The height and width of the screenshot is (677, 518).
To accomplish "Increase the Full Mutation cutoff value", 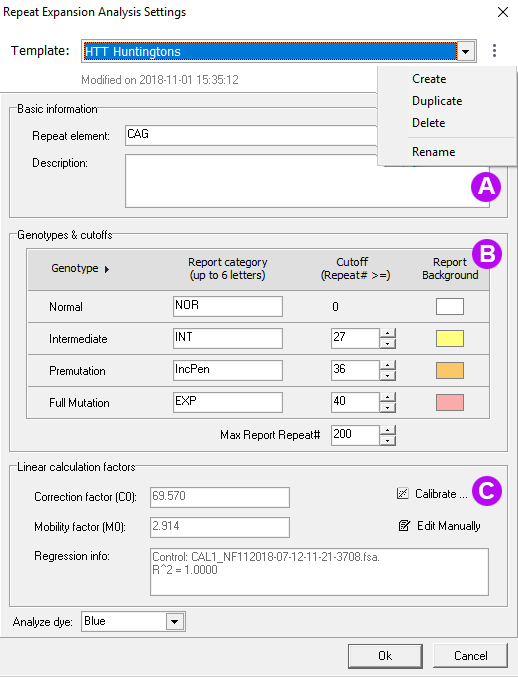I will (x=388, y=397).
